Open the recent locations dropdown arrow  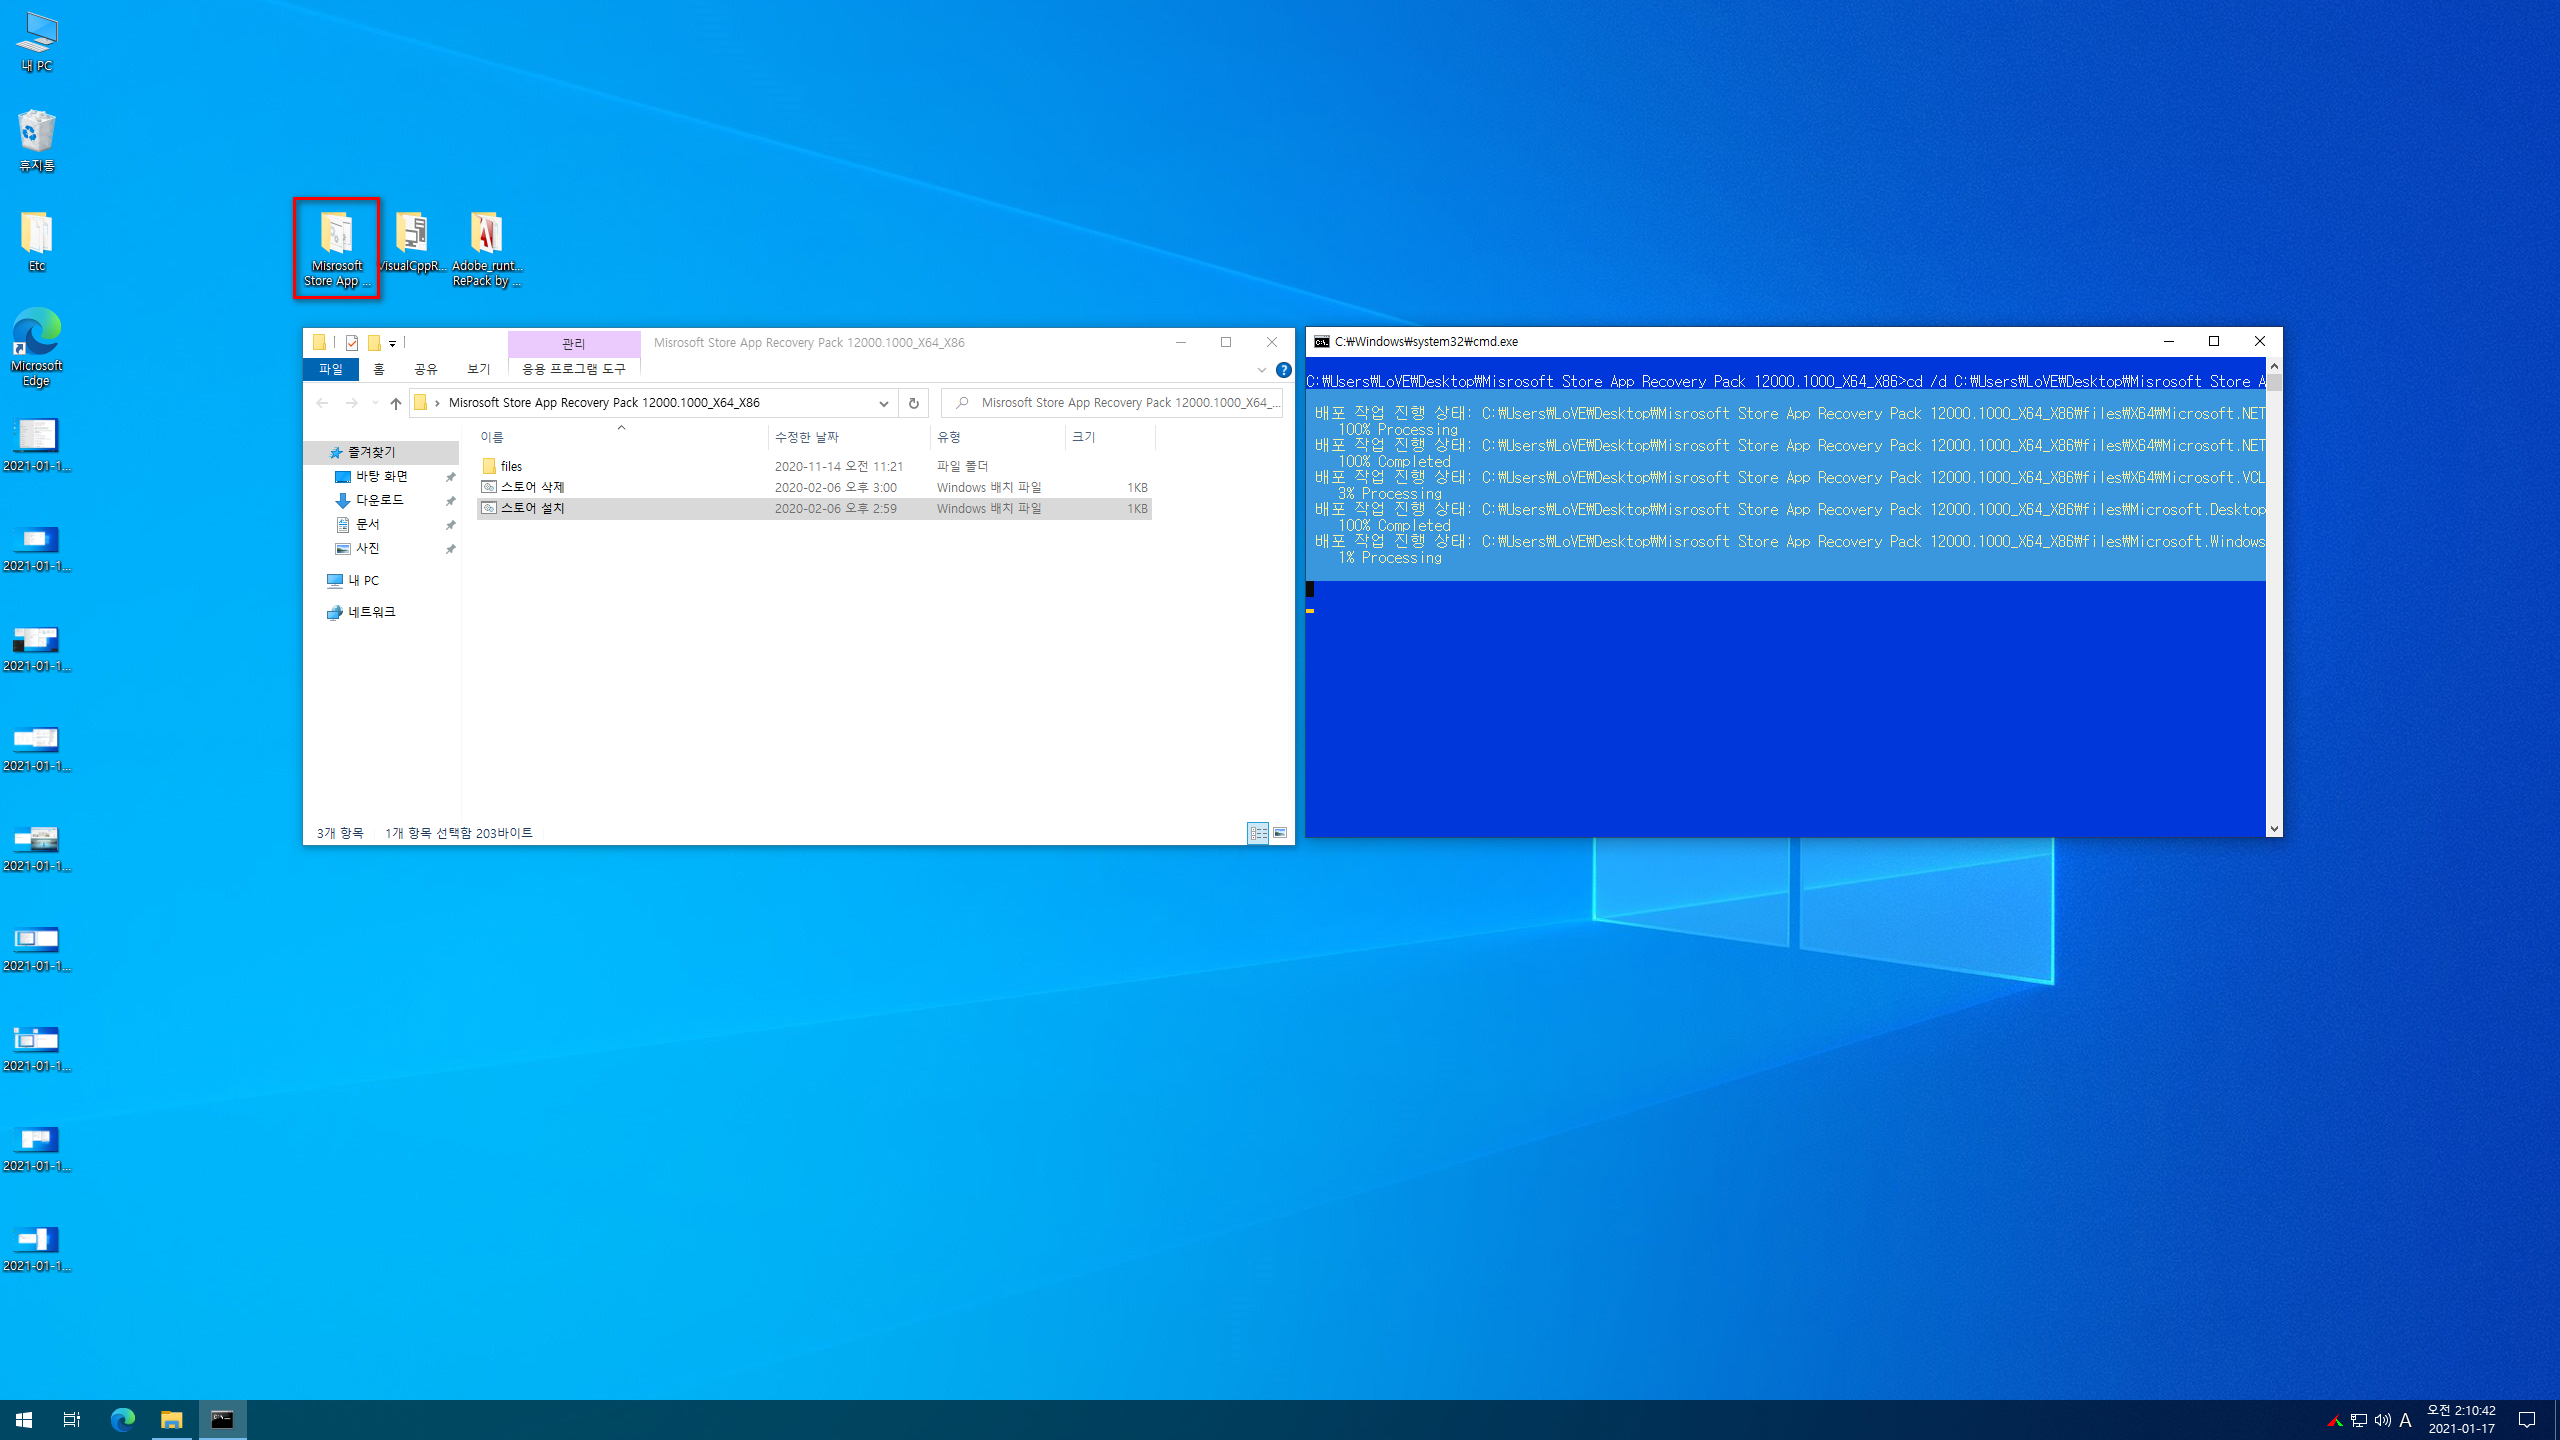coord(375,403)
